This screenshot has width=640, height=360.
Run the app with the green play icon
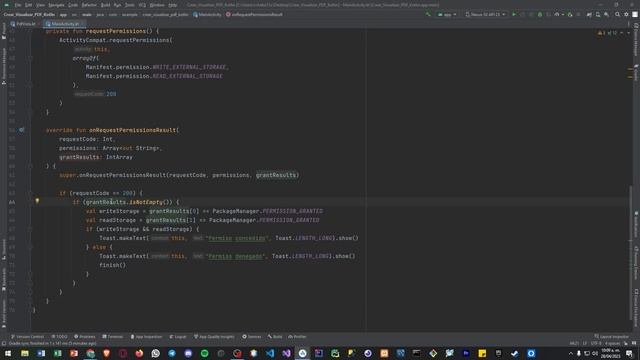514,14
